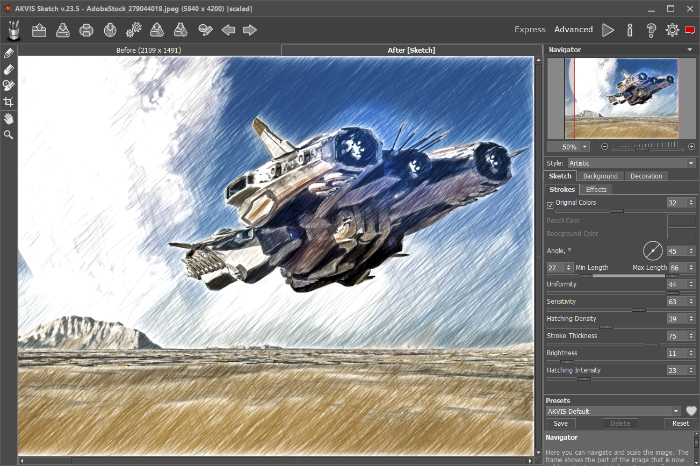The width and height of the screenshot is (700, 466).
Task: Add preset to favorites with heart icon
Action: [690, 411]
